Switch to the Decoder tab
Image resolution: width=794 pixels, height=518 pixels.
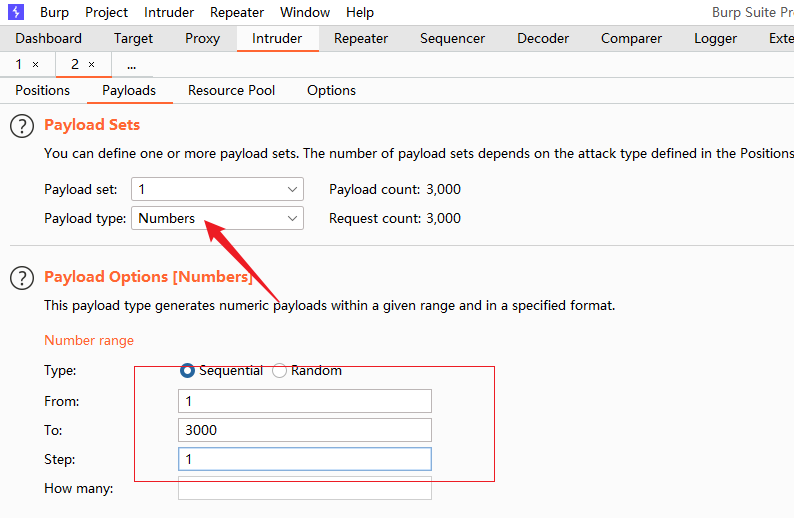click(543, 38)
